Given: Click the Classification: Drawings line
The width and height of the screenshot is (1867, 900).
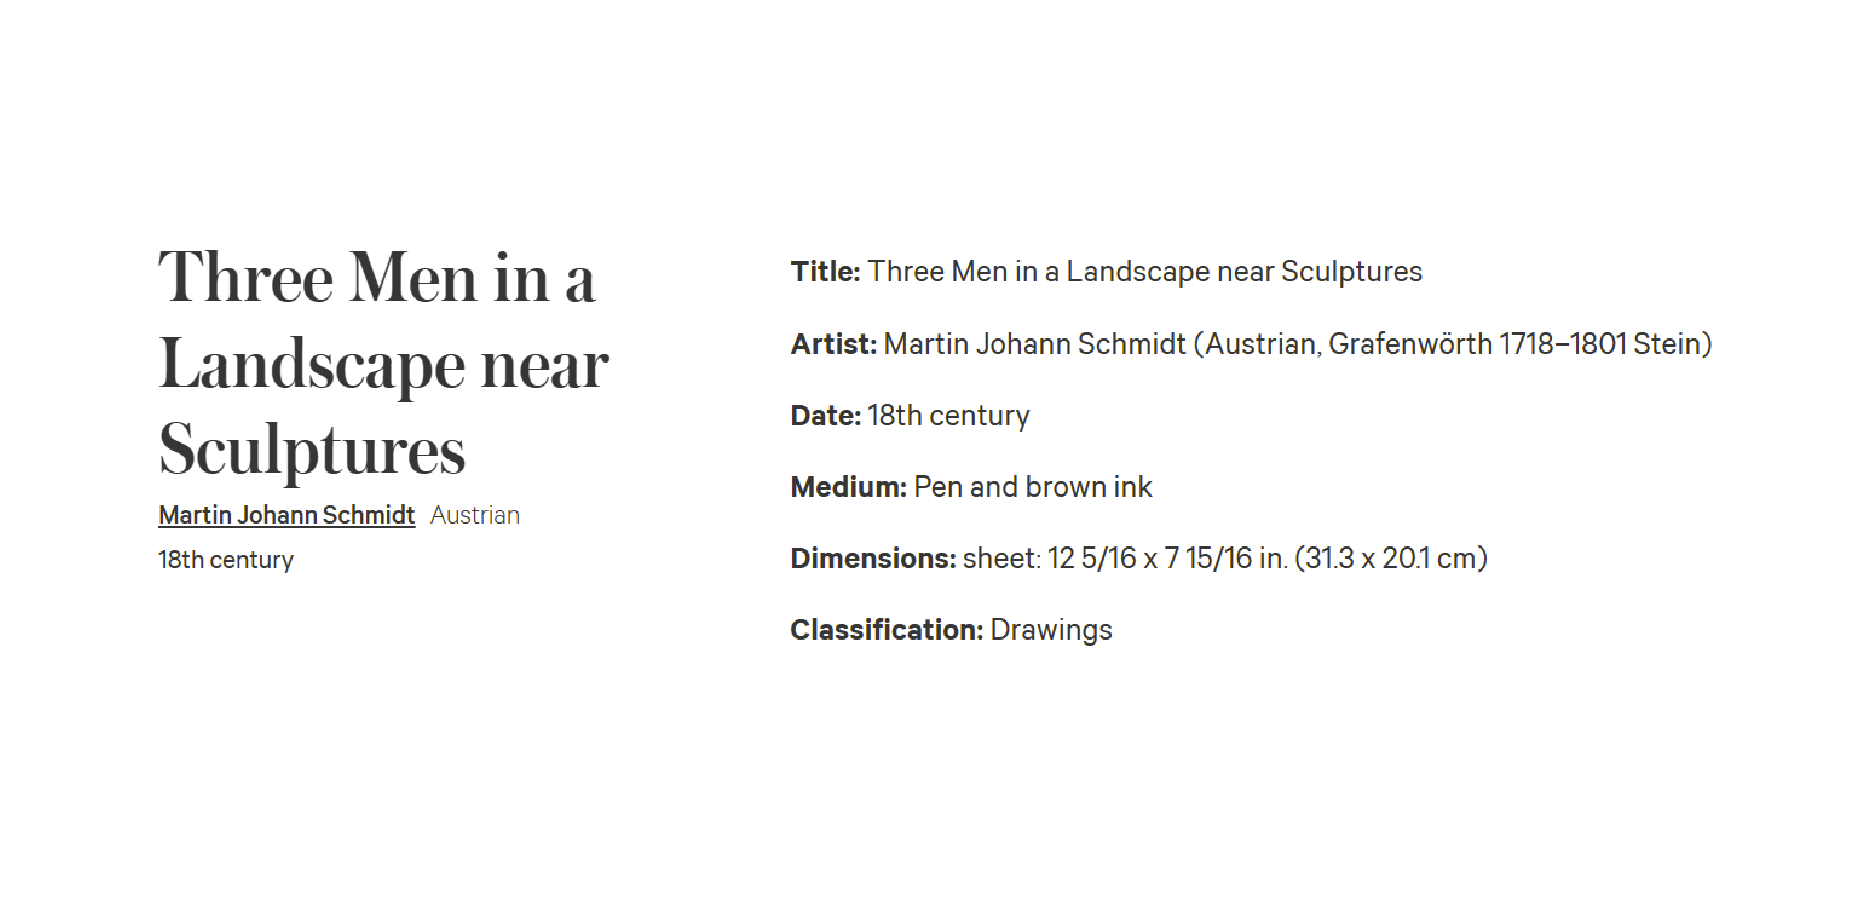Looking at the screenshot, I should click(x=951, y=630).
